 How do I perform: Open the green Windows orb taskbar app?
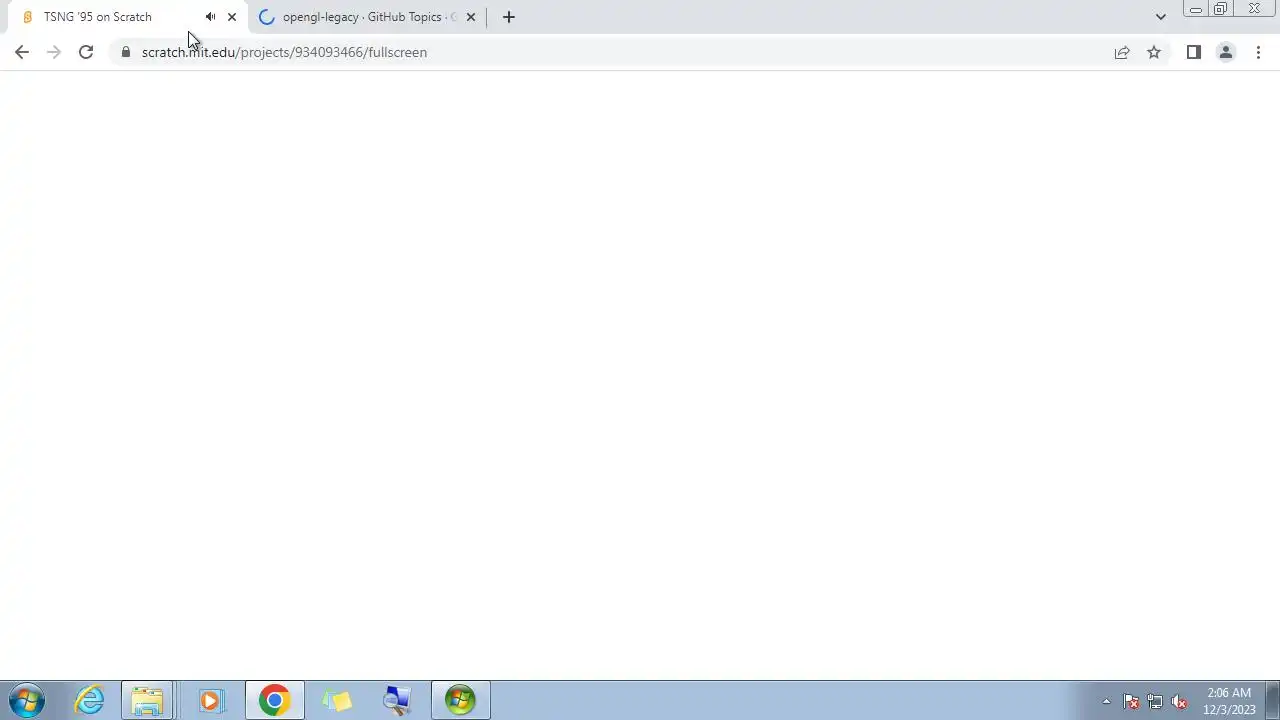click(x=460, y=700)
